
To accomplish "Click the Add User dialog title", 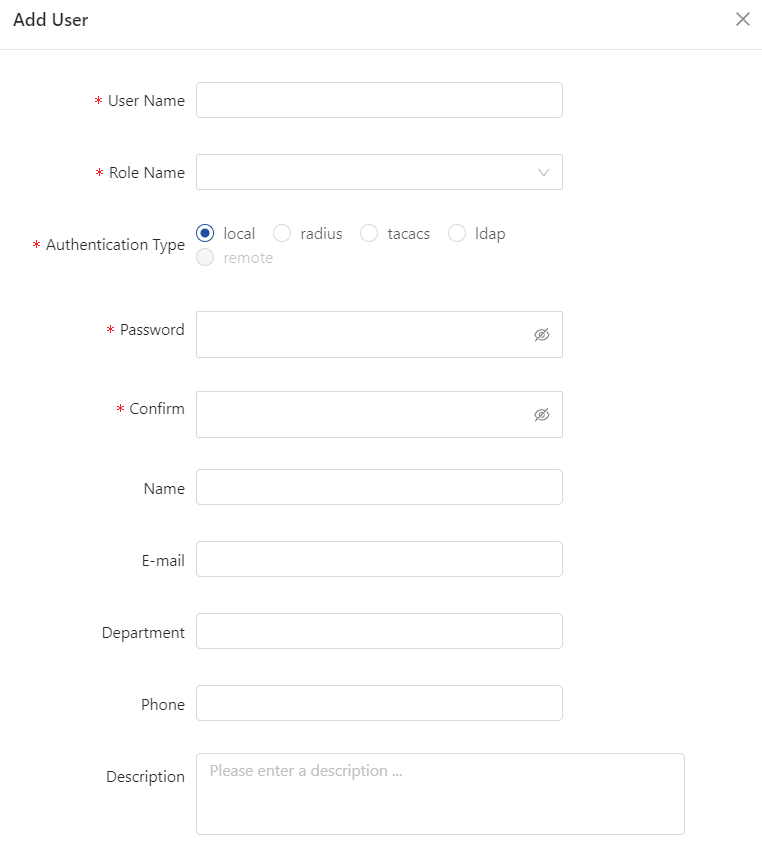I will 50,20.
